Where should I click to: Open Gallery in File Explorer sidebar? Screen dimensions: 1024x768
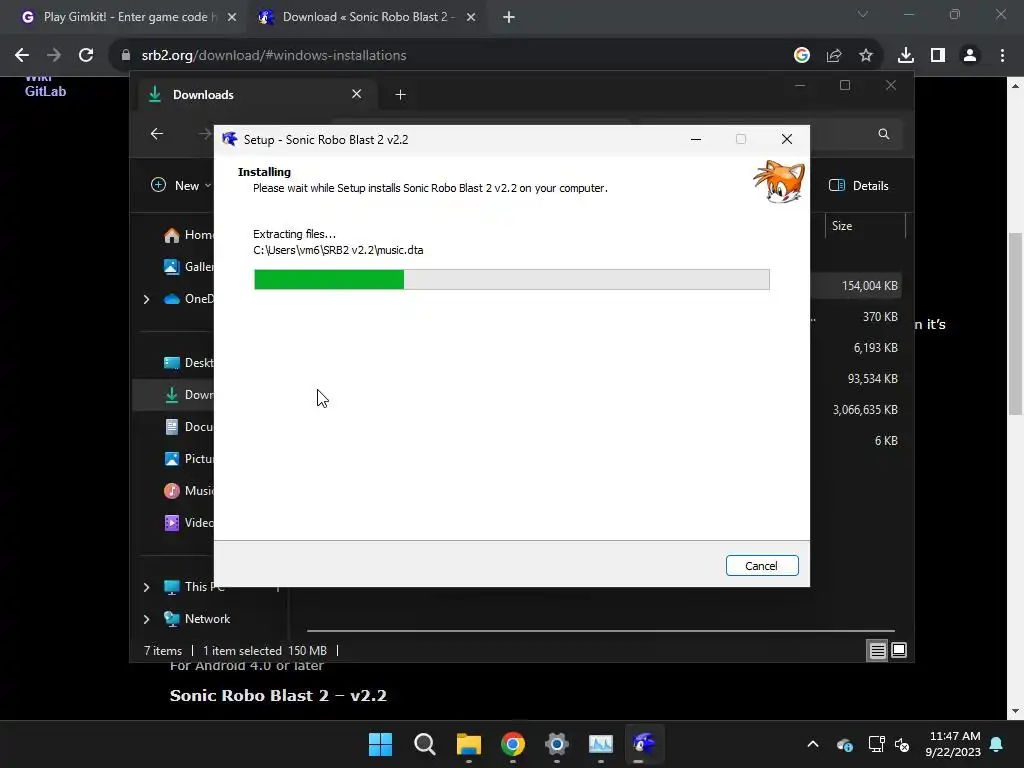(188, 266)
